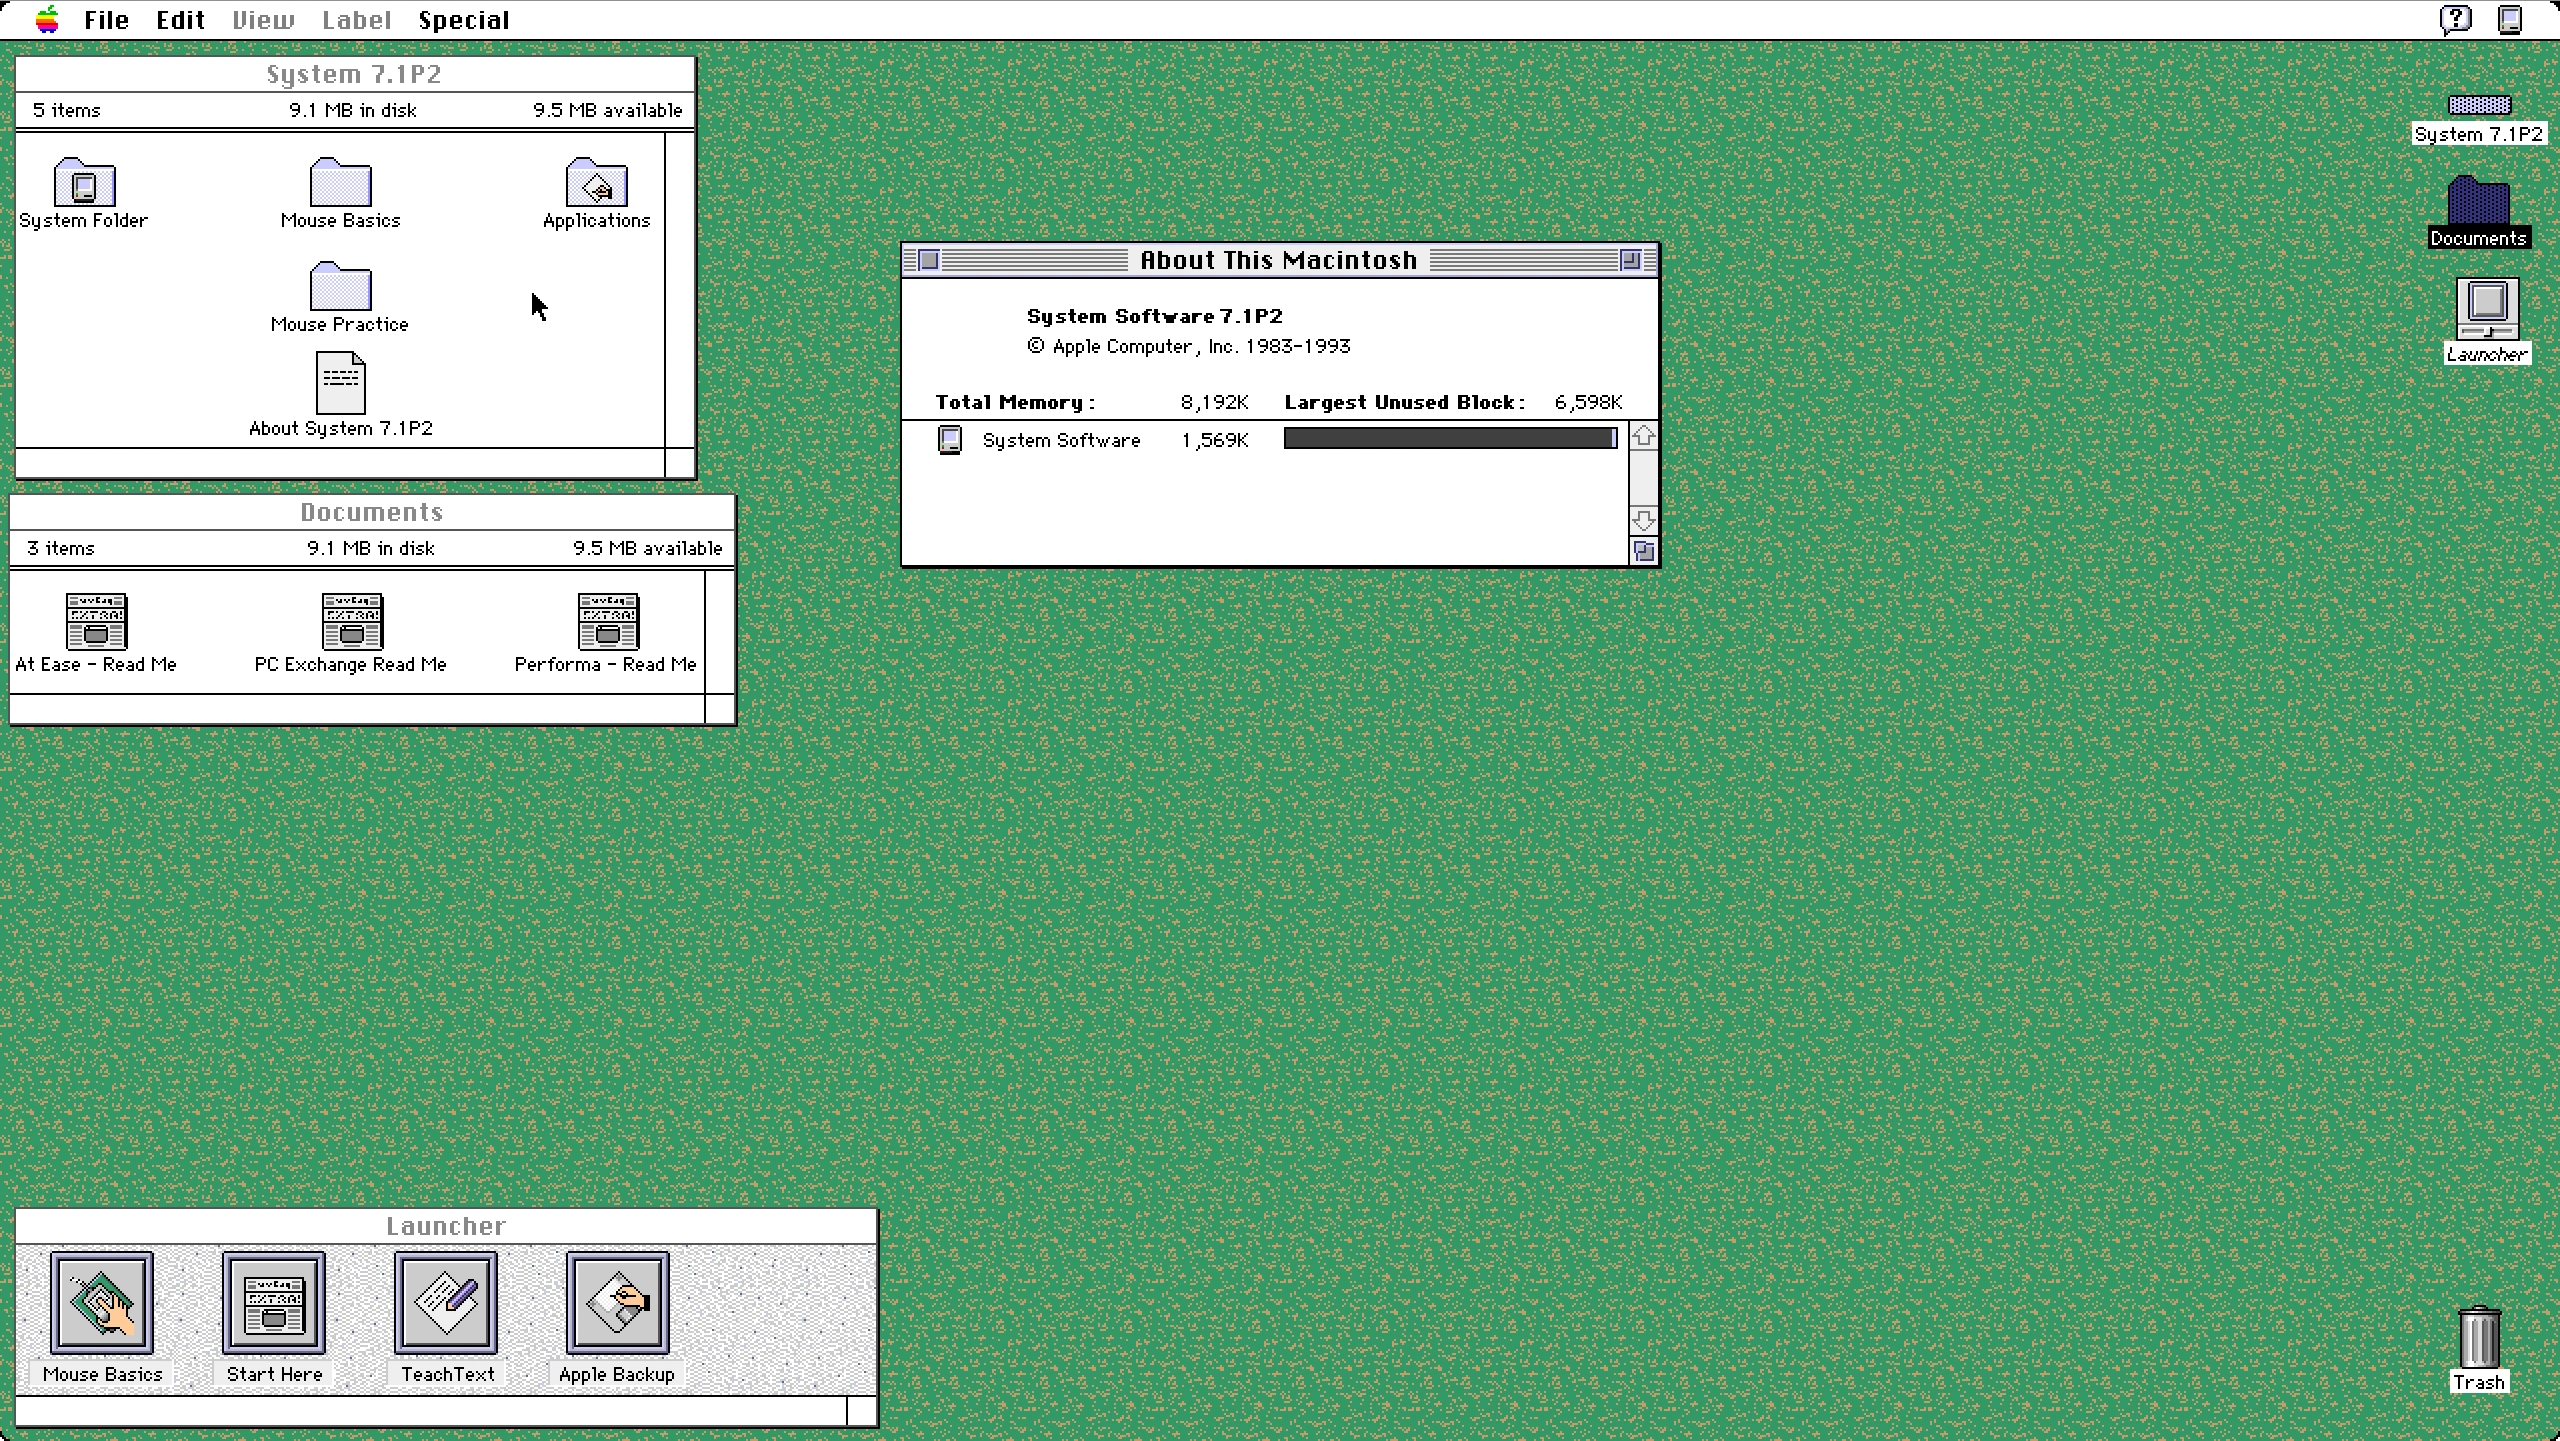Screen dimensions: 2560x1441
Task: Select the At Ease - Read Me file
Action: click(96, 621)
